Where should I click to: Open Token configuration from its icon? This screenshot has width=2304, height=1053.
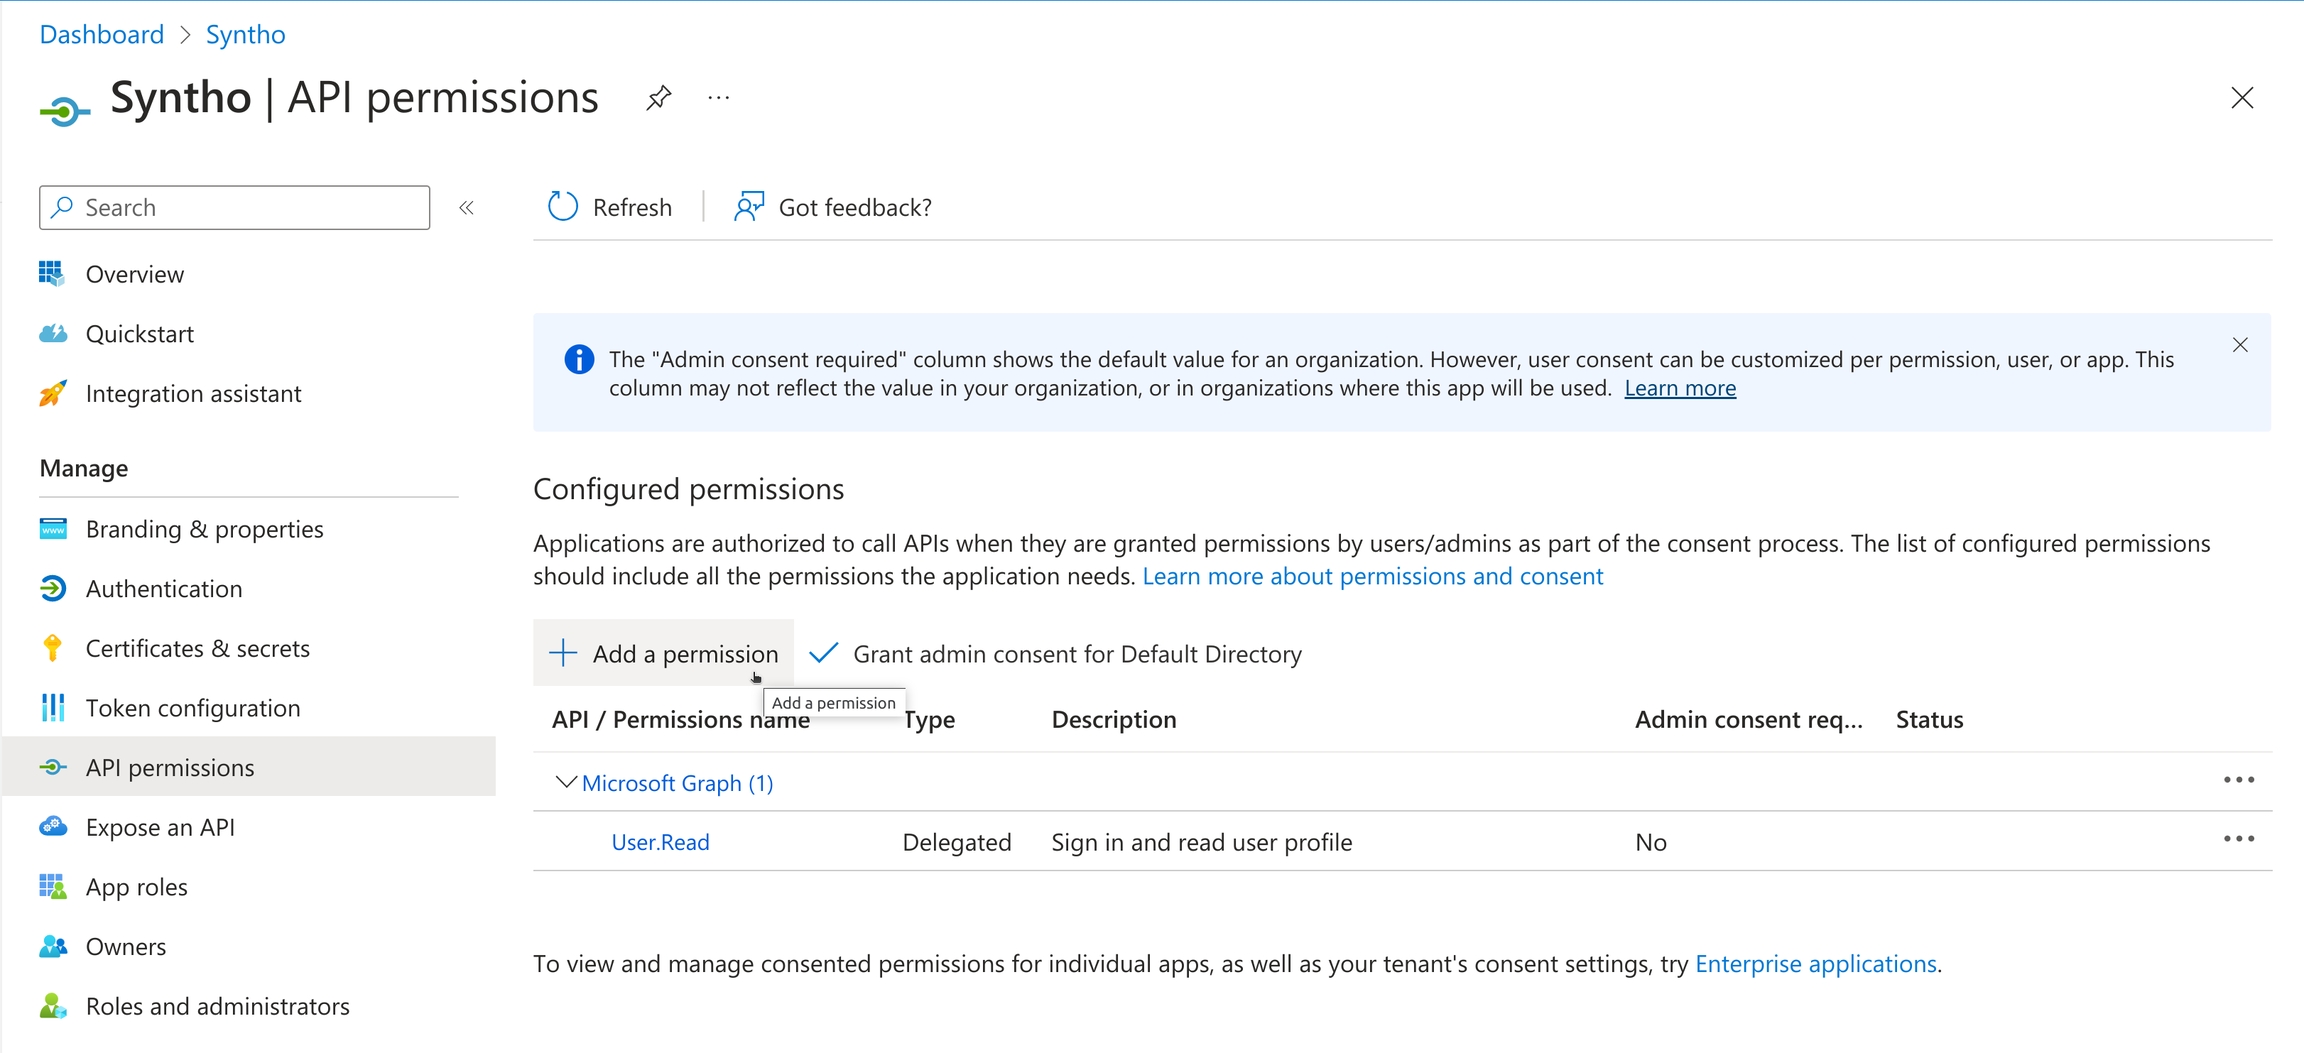tap(53, 708)
